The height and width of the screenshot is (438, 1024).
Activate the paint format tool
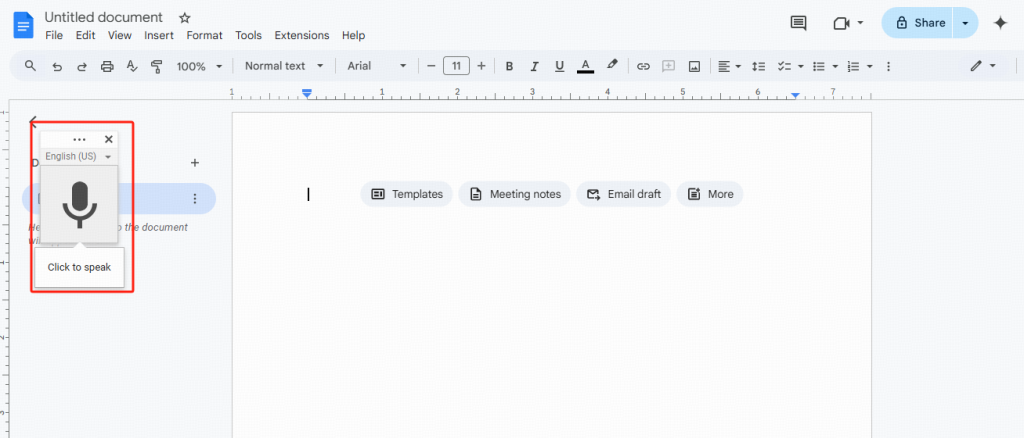point(156,66)
